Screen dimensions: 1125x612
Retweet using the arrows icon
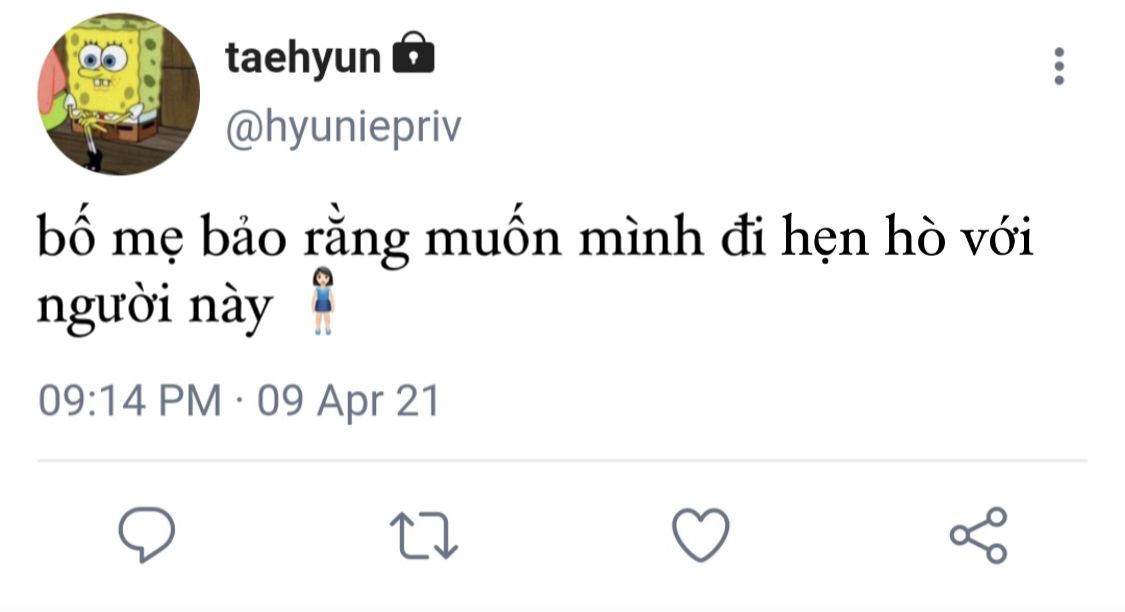(x=424, y=535)
